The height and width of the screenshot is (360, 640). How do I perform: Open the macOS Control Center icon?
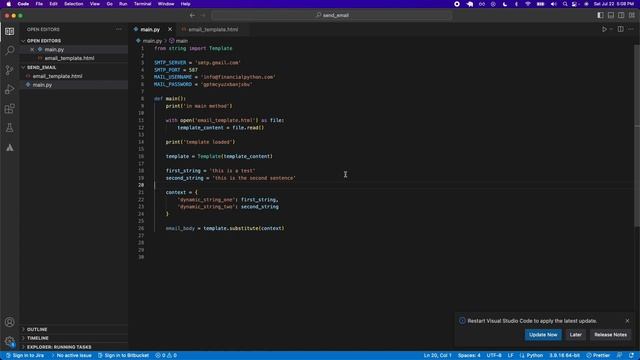pos(575,4)
